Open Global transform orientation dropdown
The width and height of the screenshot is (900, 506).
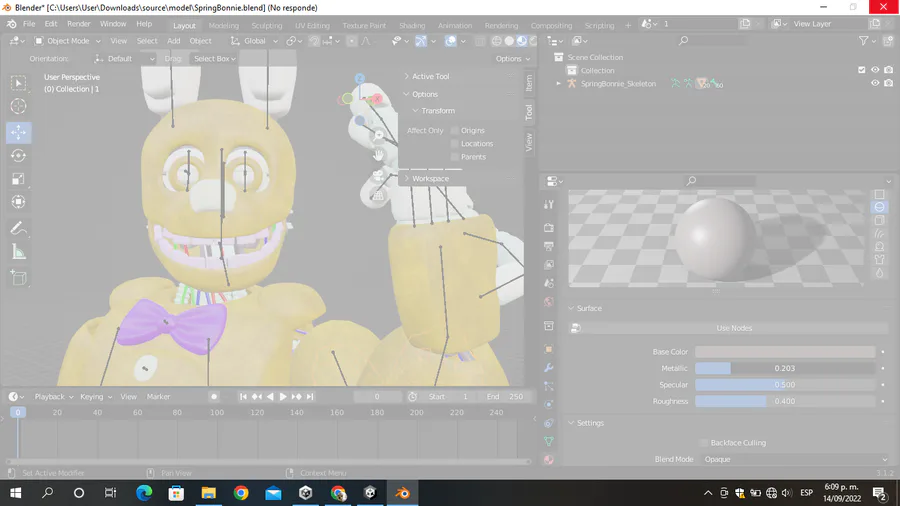254,41
